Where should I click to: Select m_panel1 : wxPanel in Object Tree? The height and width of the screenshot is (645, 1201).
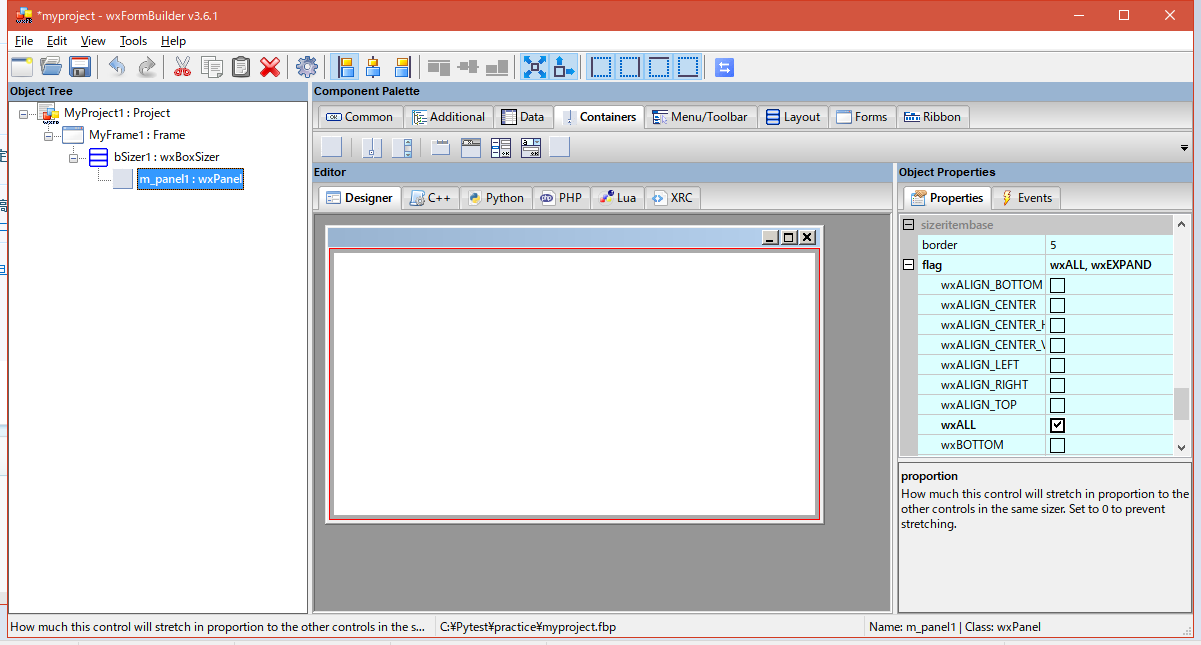[189, 179]
